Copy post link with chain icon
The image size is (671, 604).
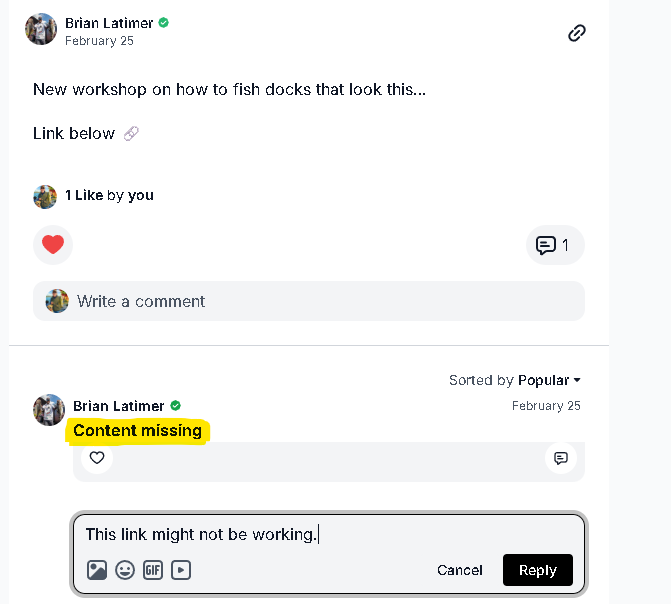[x=576, y=33]
